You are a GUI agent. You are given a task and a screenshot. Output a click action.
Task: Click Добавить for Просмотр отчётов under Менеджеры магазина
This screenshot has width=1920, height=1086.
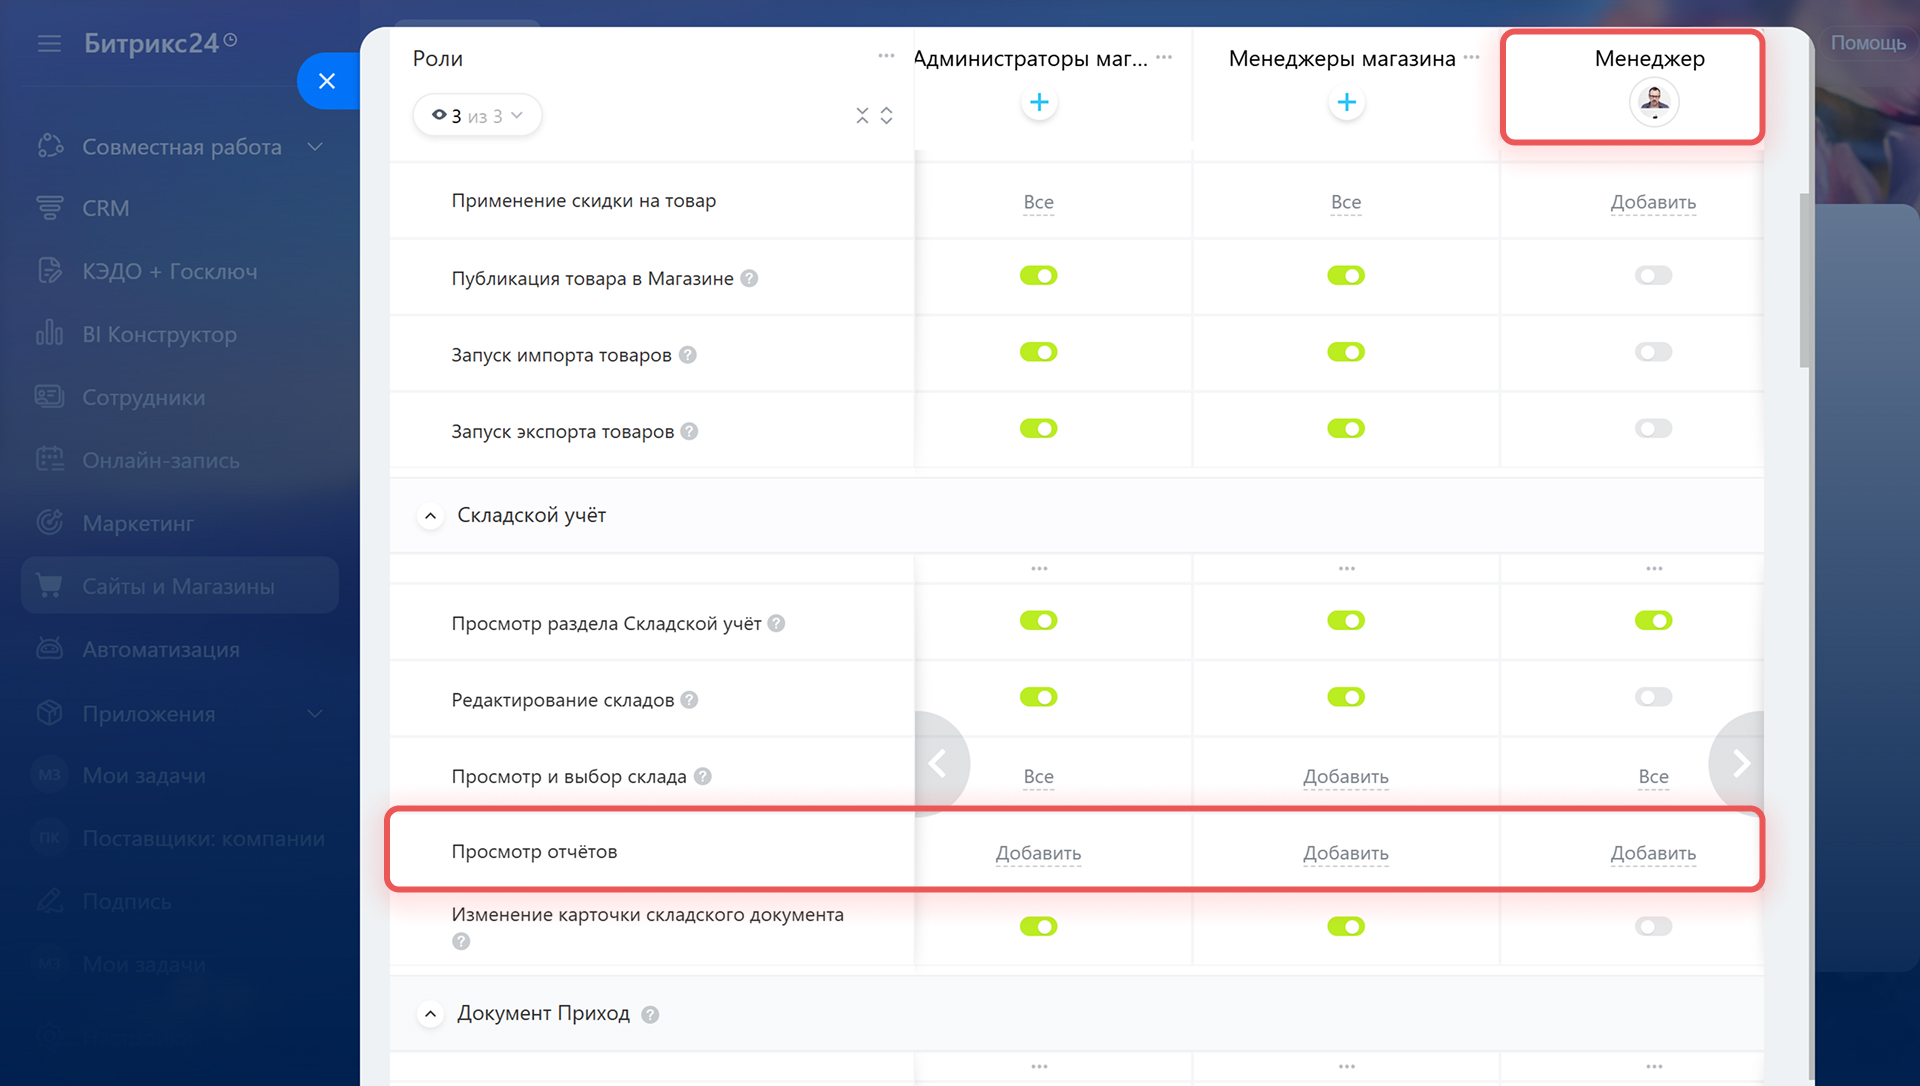[1346, 853]
